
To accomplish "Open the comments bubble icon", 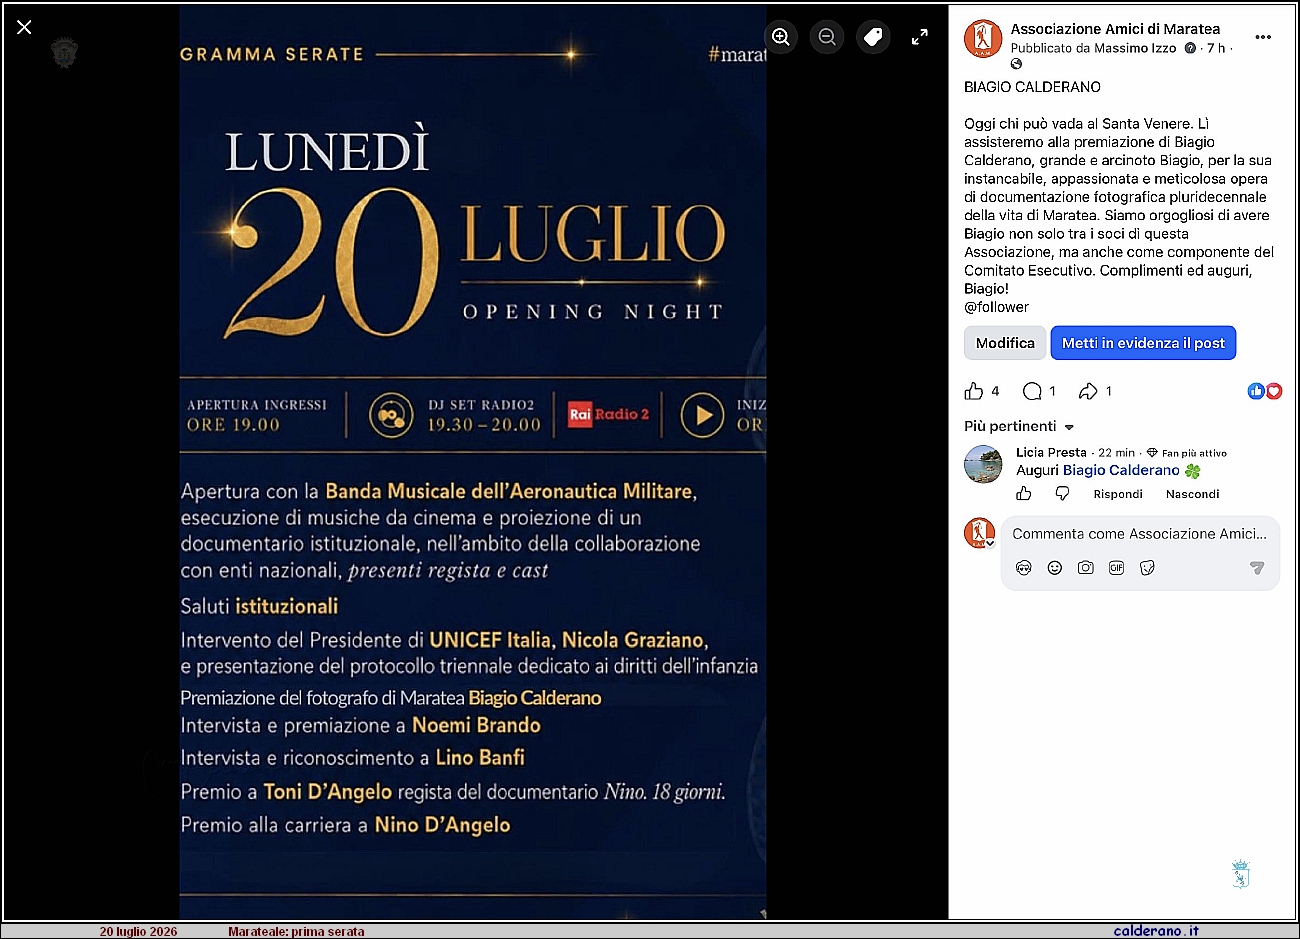I will [1032, 391].
